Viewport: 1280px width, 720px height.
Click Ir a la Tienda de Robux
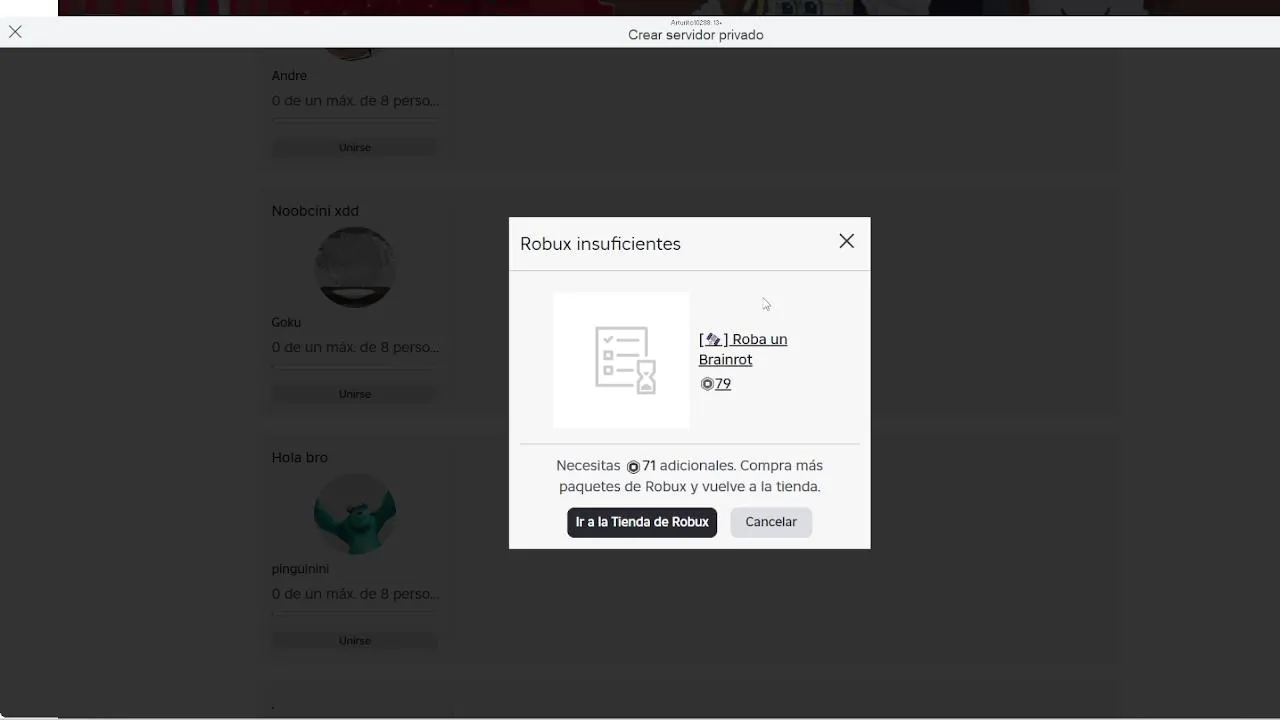[642, 522]
